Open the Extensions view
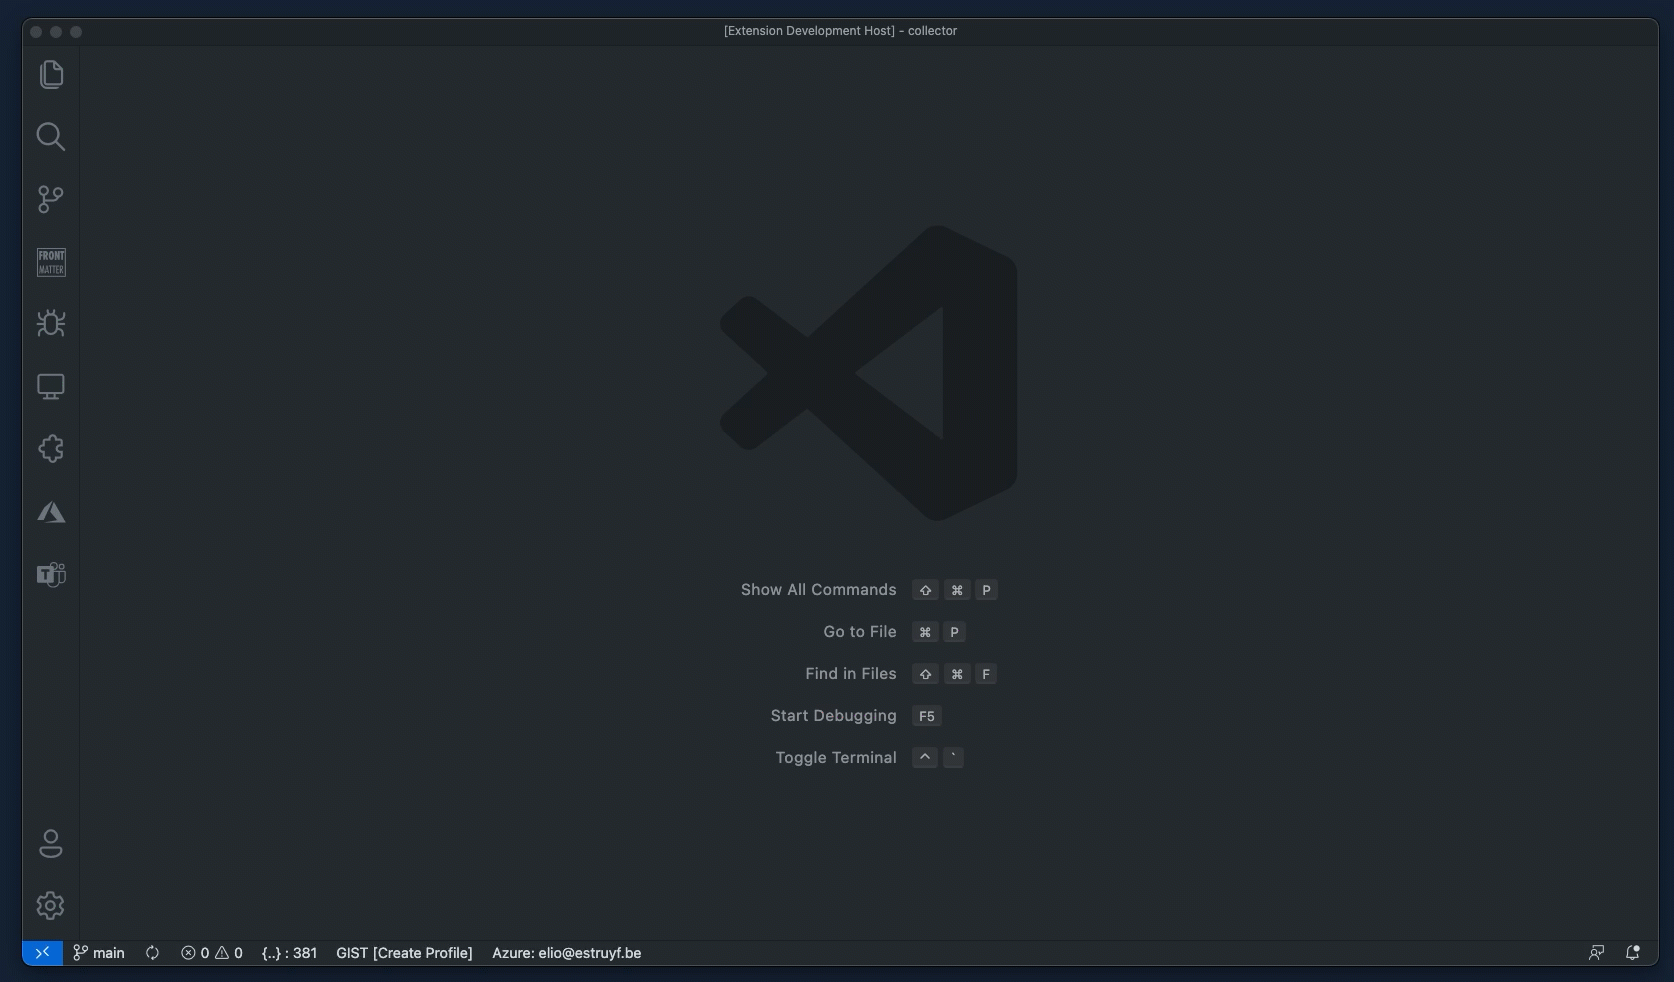 [x=51, y=449]
